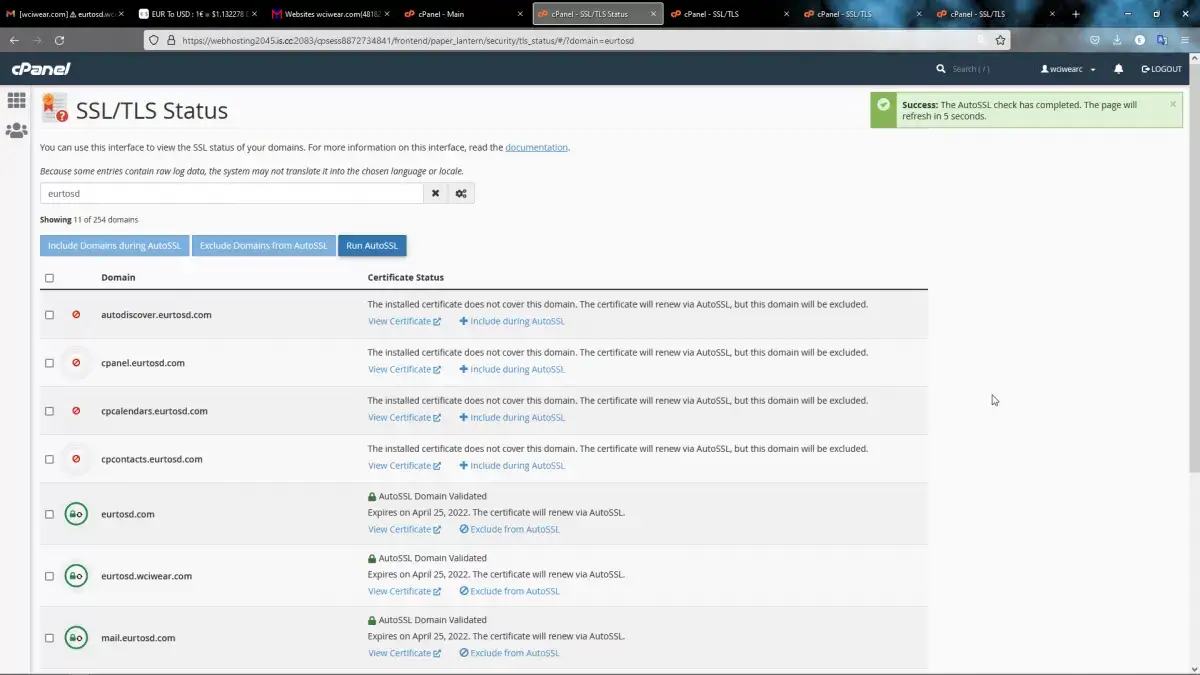
Task: Click green lock status icon for mail.eurtosd.com
Action: (76, 638)
